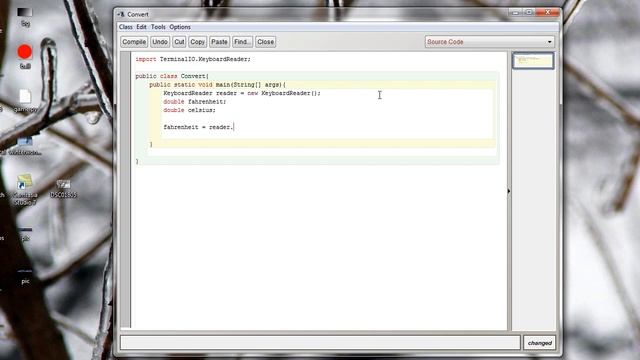This screenshot has height=360, width=640.
Task: Click the 'changed' status indicator
Action: pyautogui.click(x=540, y=343)
